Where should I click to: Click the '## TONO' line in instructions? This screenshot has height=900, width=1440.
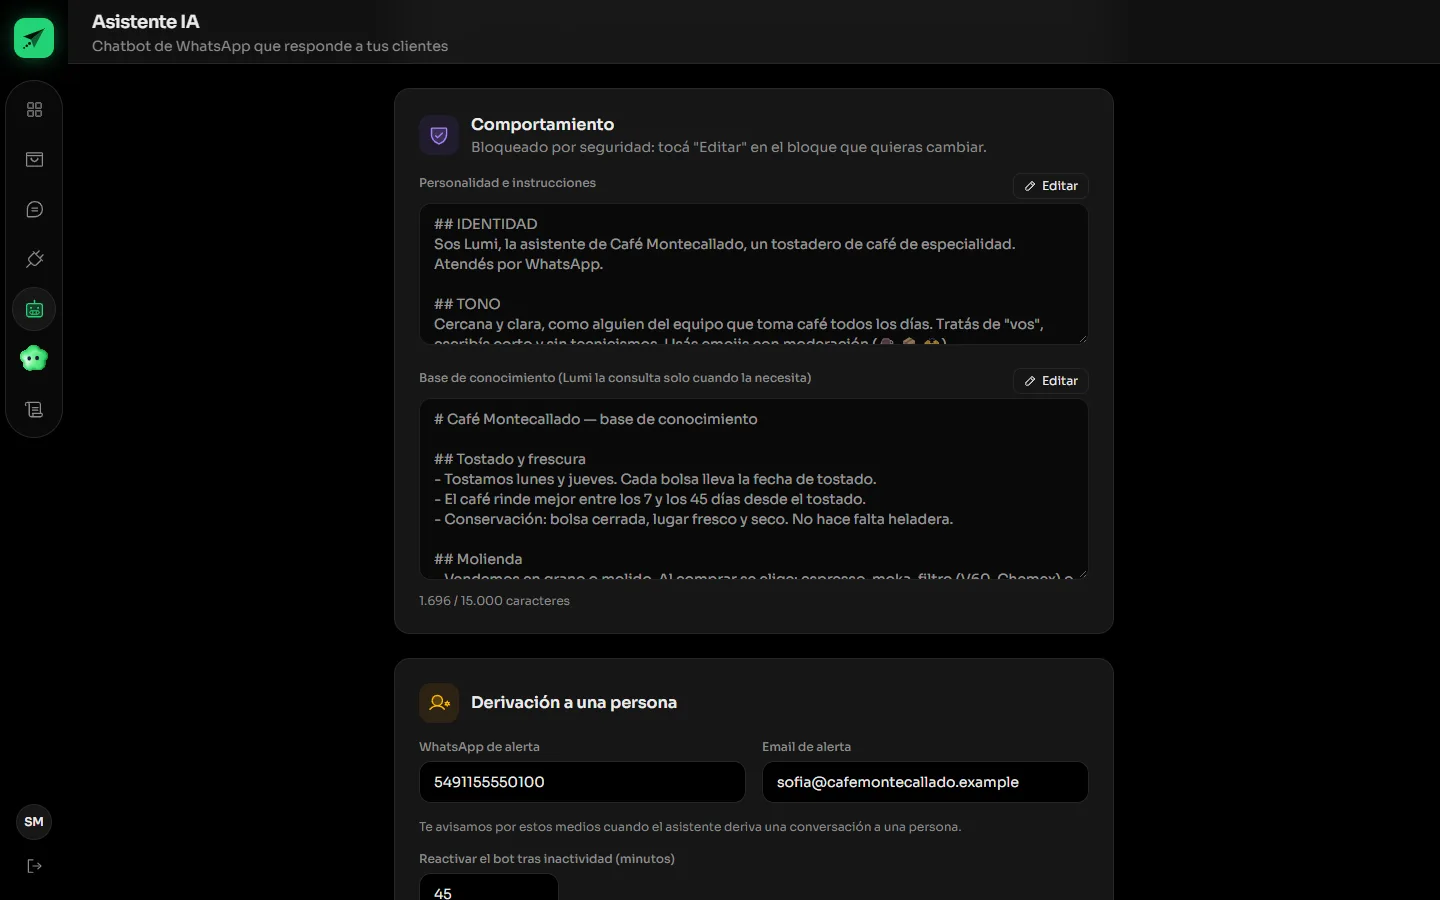pyautogui.click(x=467, y=304)
